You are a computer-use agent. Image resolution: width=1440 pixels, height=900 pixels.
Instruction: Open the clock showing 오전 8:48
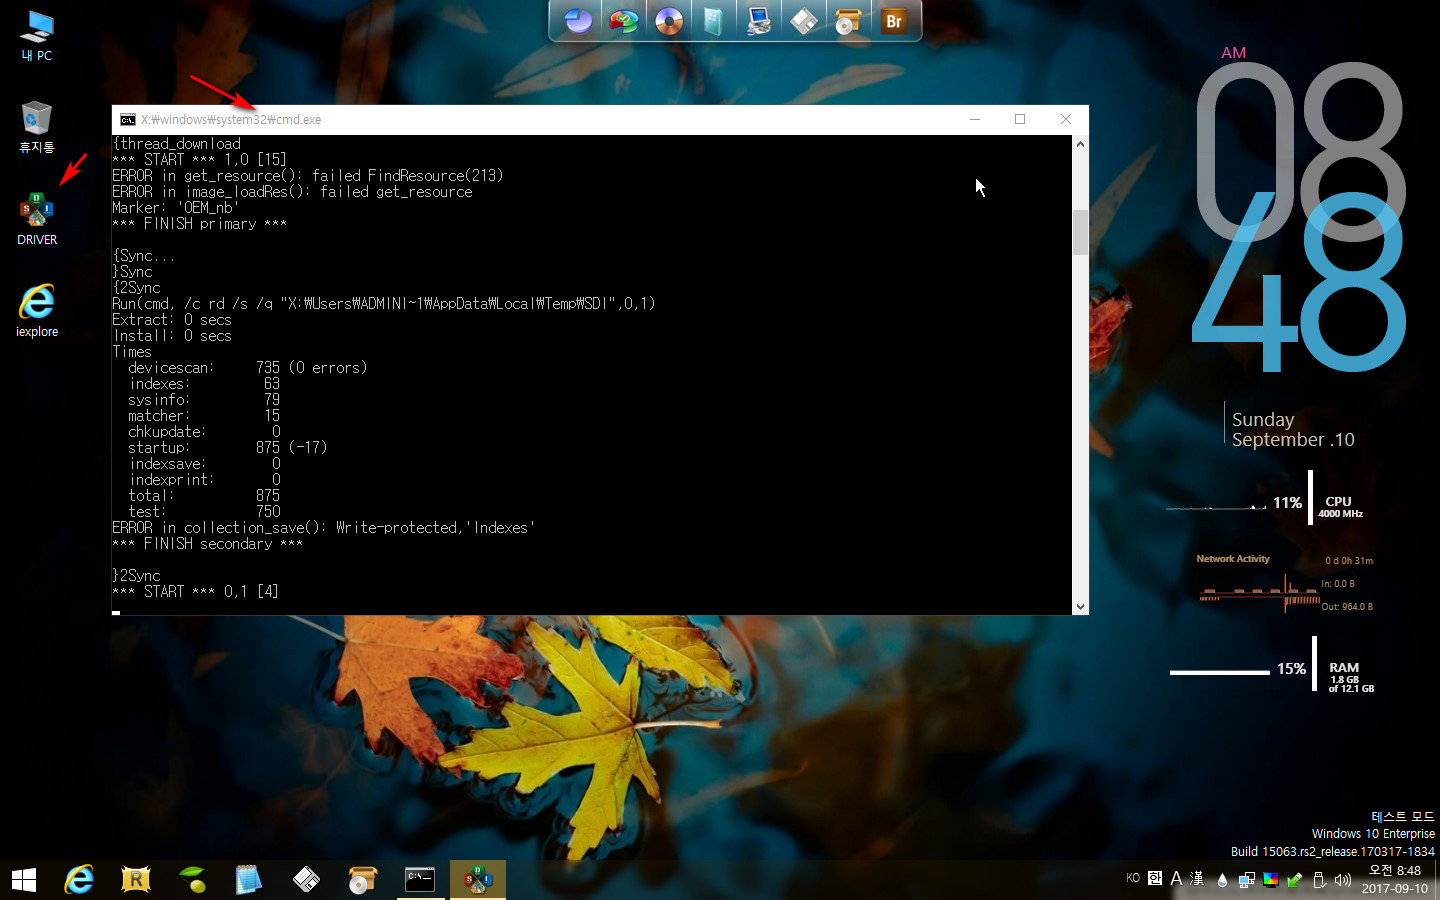[1395, 879]
